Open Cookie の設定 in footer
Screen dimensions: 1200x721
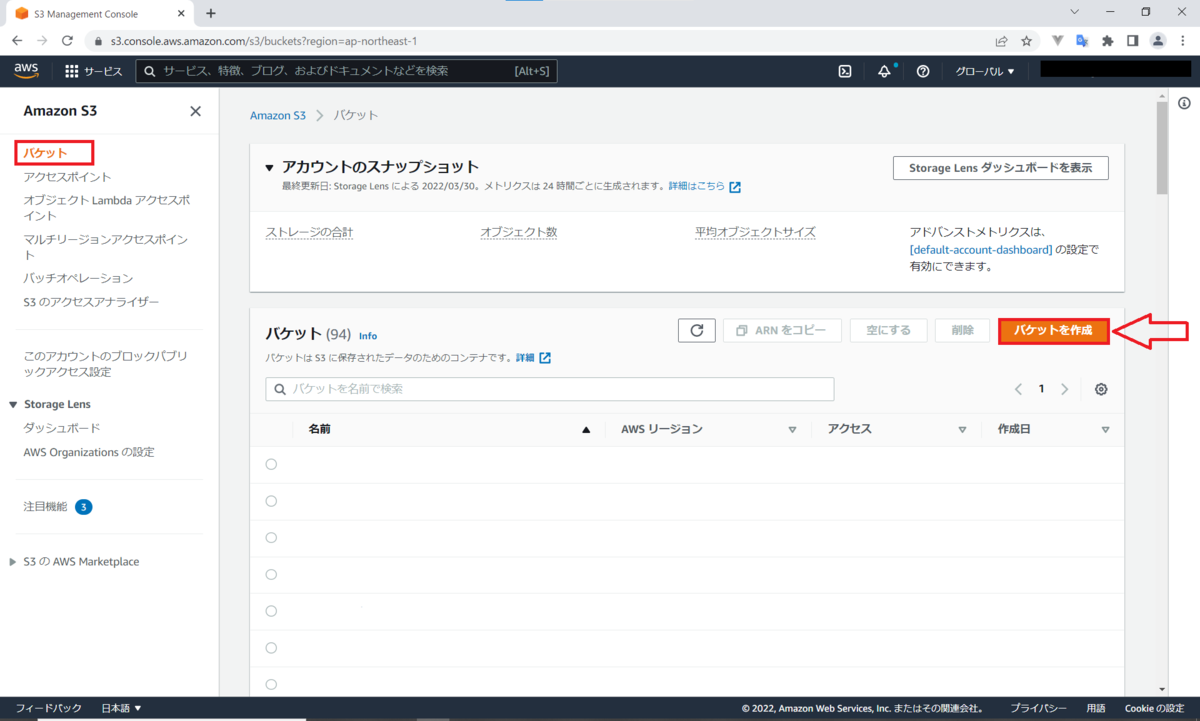click(x=1154, y=708)
